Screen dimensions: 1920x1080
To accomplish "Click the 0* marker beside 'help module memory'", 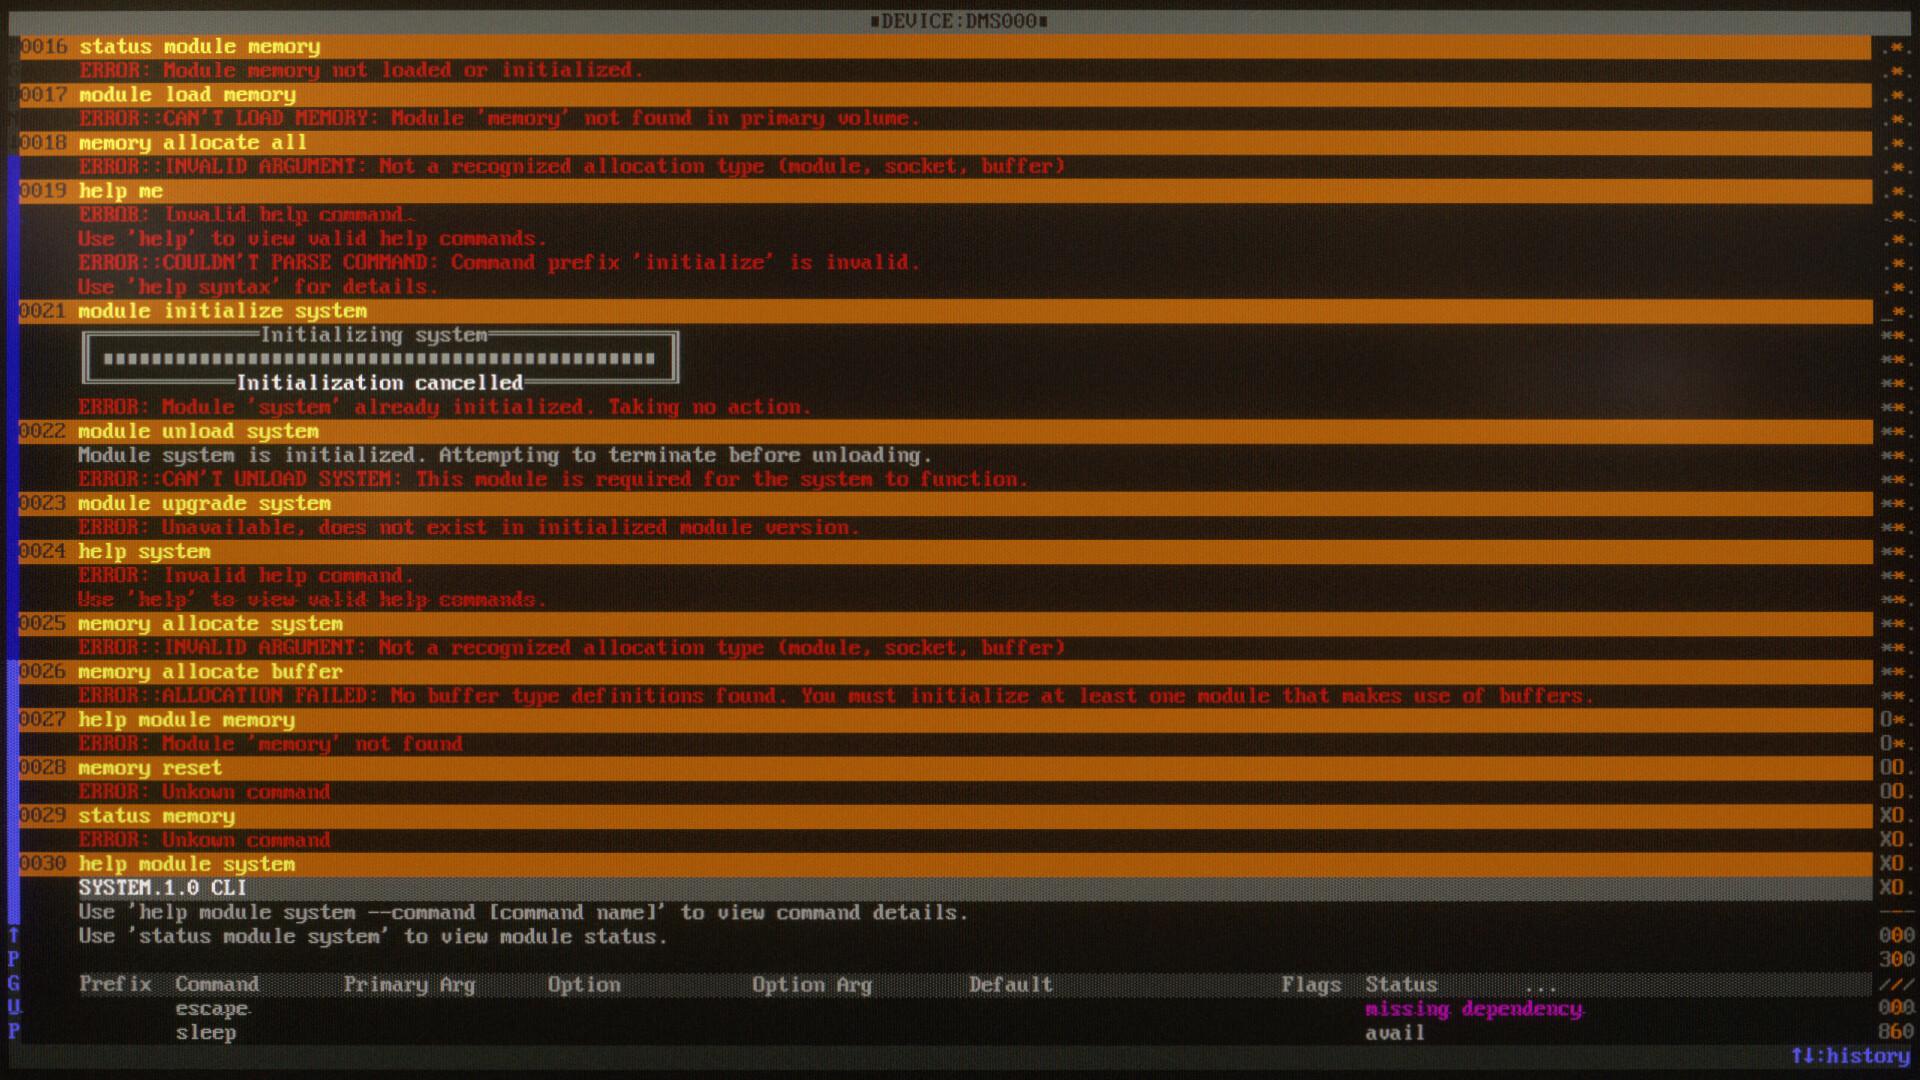I will (1890, 720).
